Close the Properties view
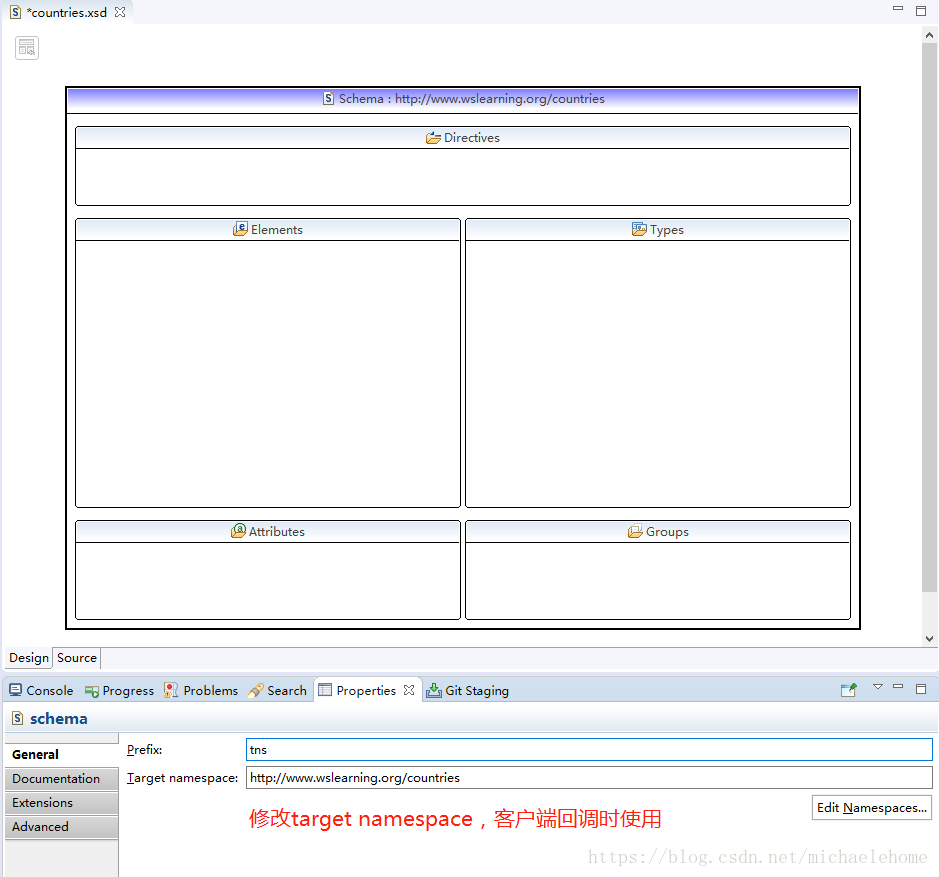Viewport: 939px width, 877px height. [409, 690]
